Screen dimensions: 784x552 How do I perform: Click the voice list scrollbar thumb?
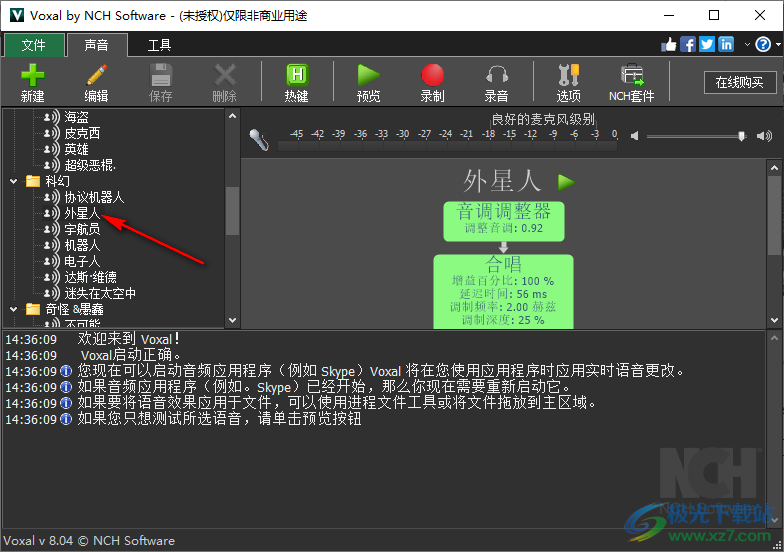pyautogui.click(x=232, y=210)
